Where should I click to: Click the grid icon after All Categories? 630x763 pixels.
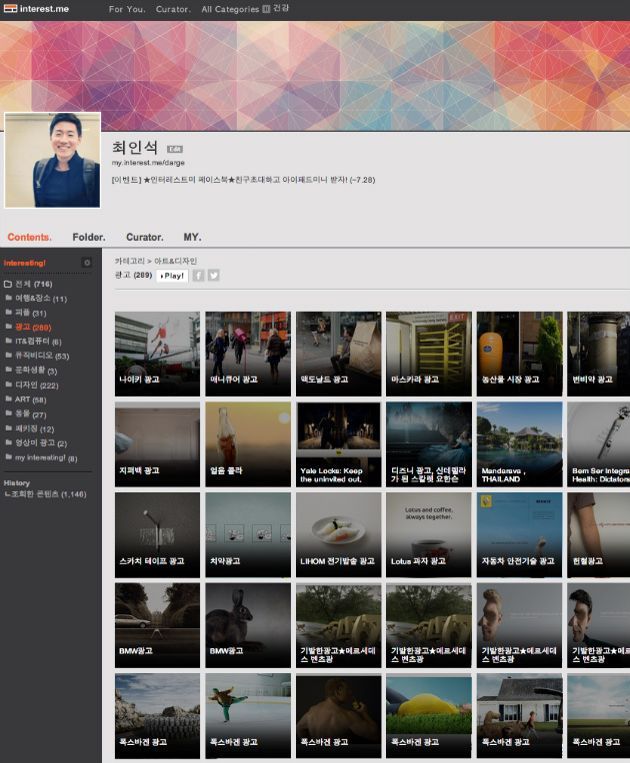(x=266, y=9)
